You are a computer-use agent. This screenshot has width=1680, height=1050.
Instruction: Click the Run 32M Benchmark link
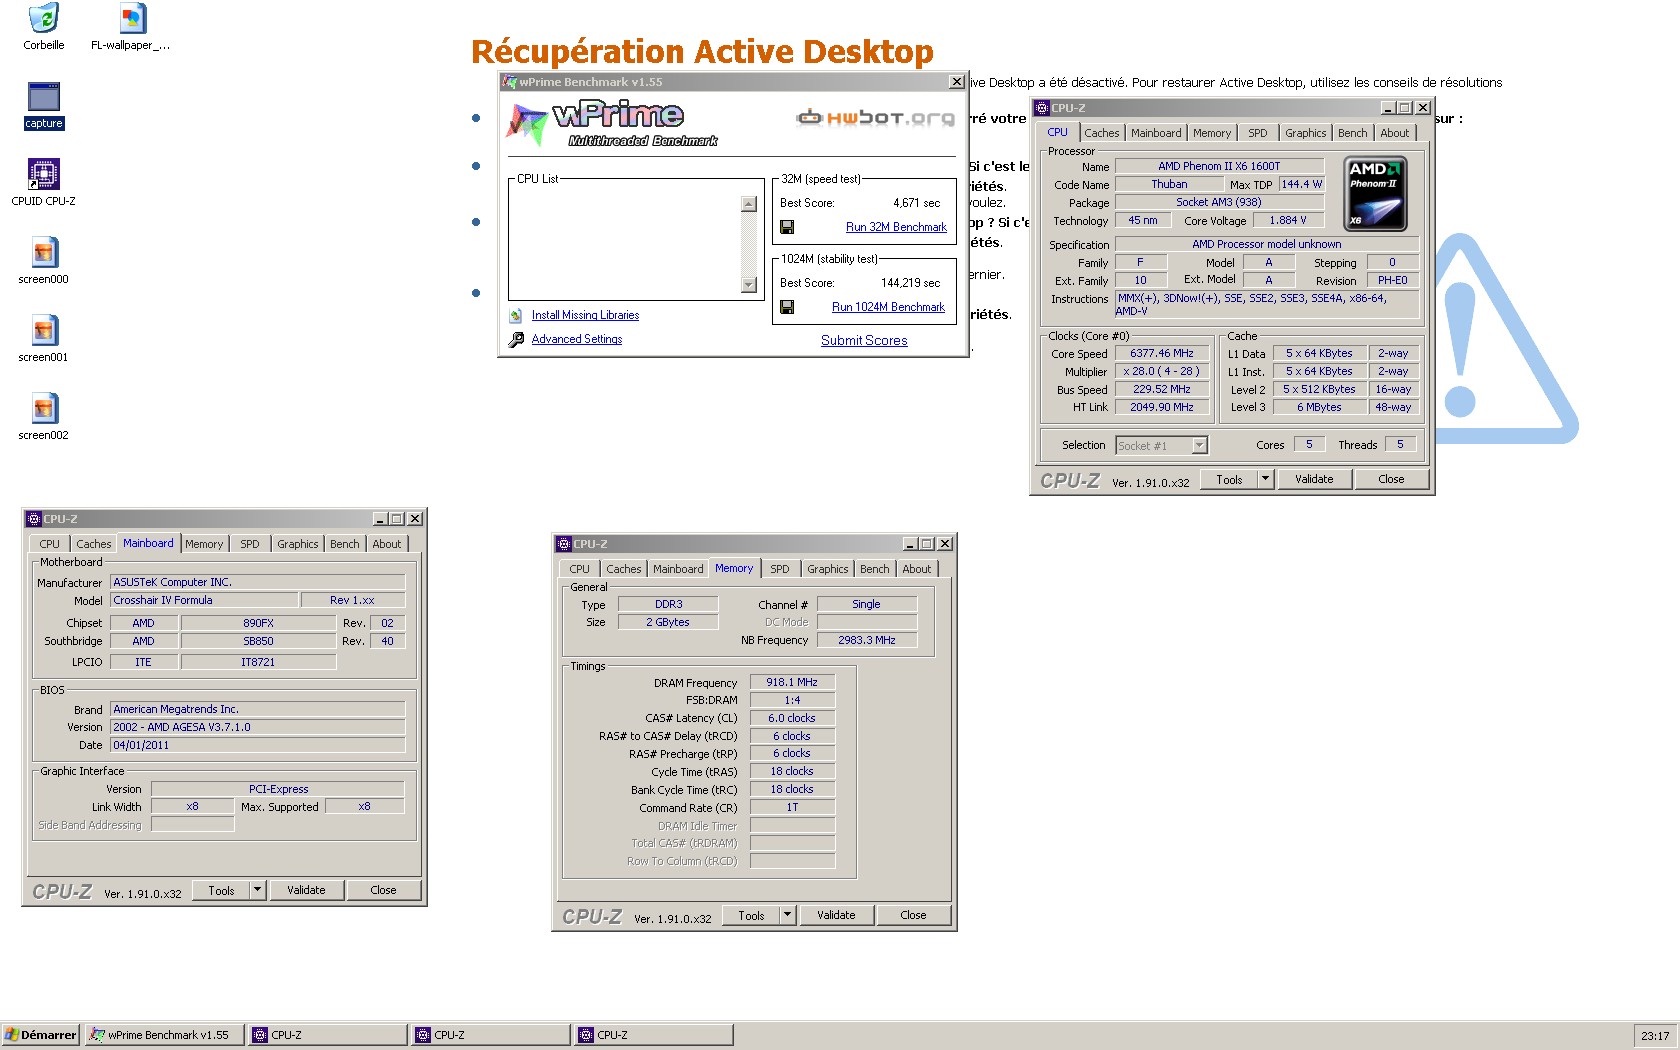896,227
